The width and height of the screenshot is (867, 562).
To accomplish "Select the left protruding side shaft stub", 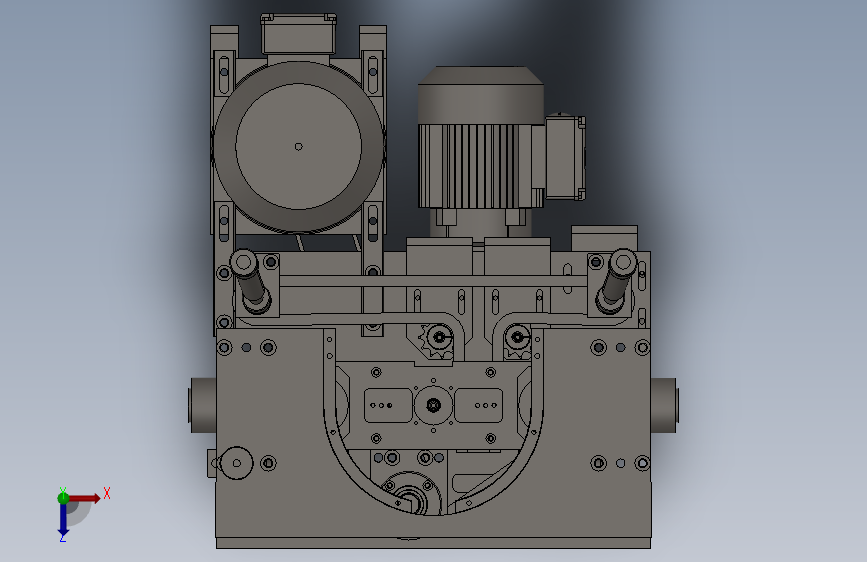I will (x=203, y=405).
